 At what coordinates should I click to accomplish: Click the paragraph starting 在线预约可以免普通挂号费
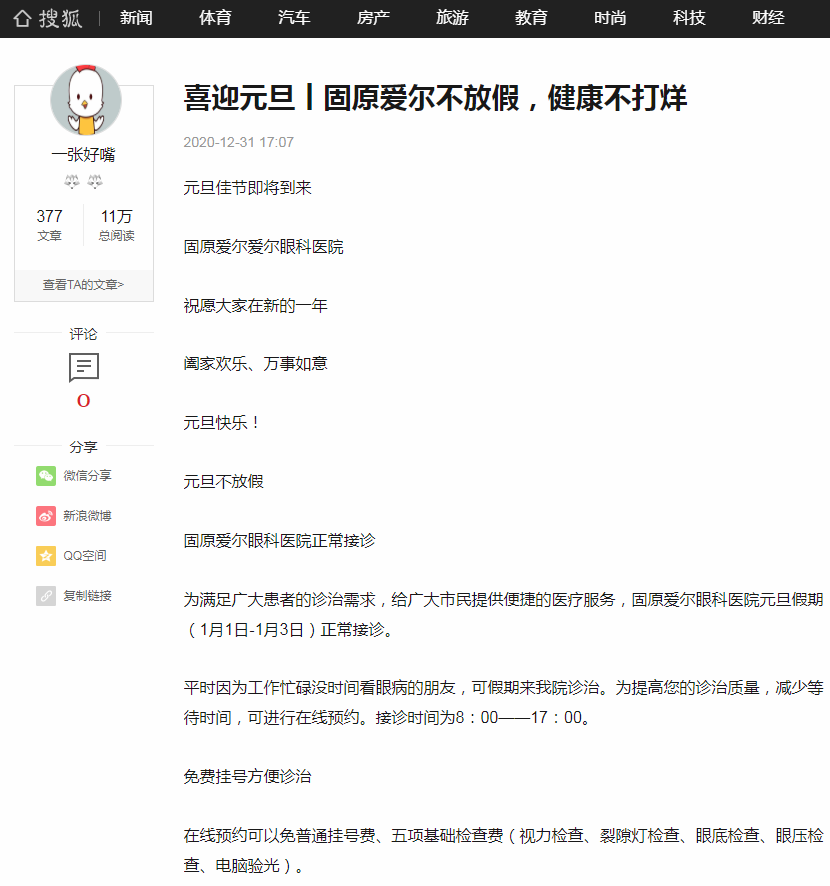(503, 850)
